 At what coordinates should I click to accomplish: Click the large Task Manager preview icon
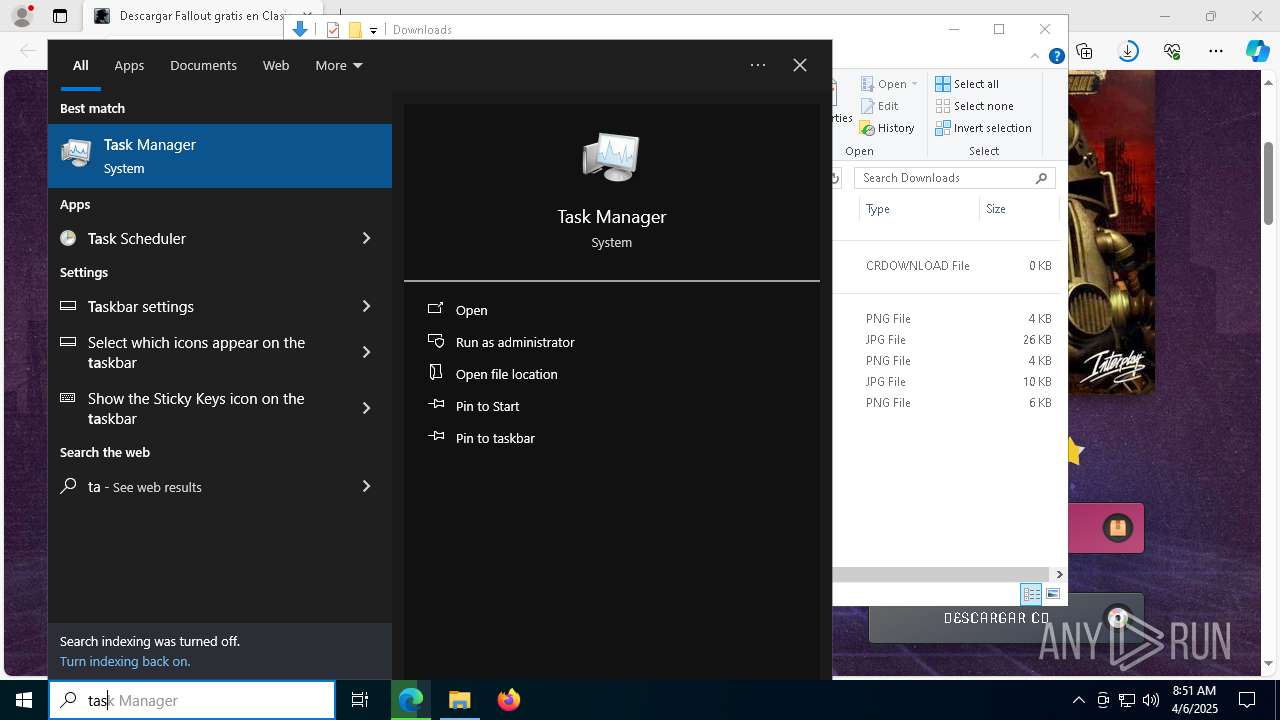pyautogui.click(x=611, y=158)
